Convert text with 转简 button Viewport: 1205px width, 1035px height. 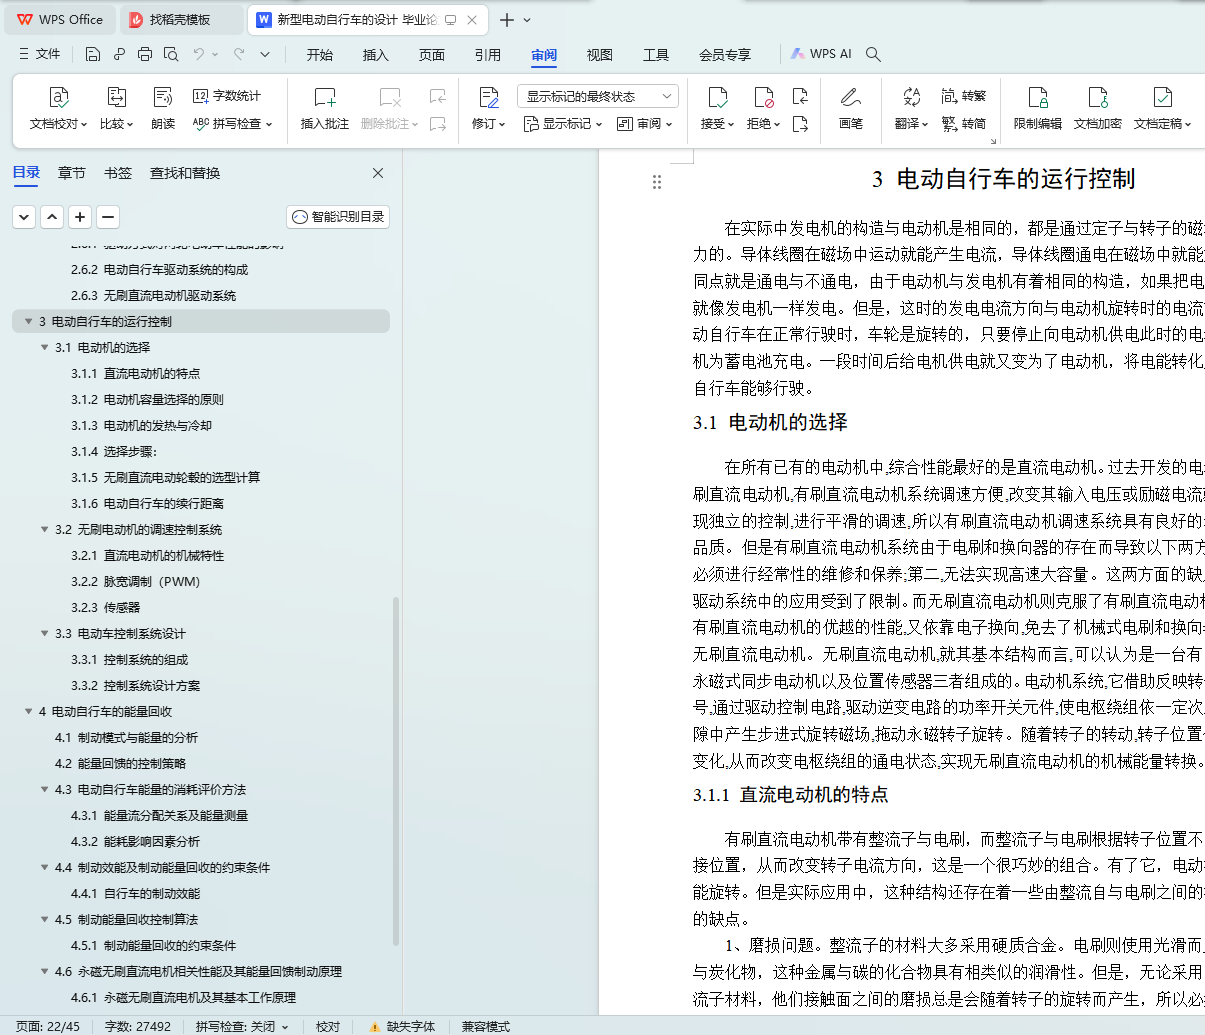coord(964,124)
